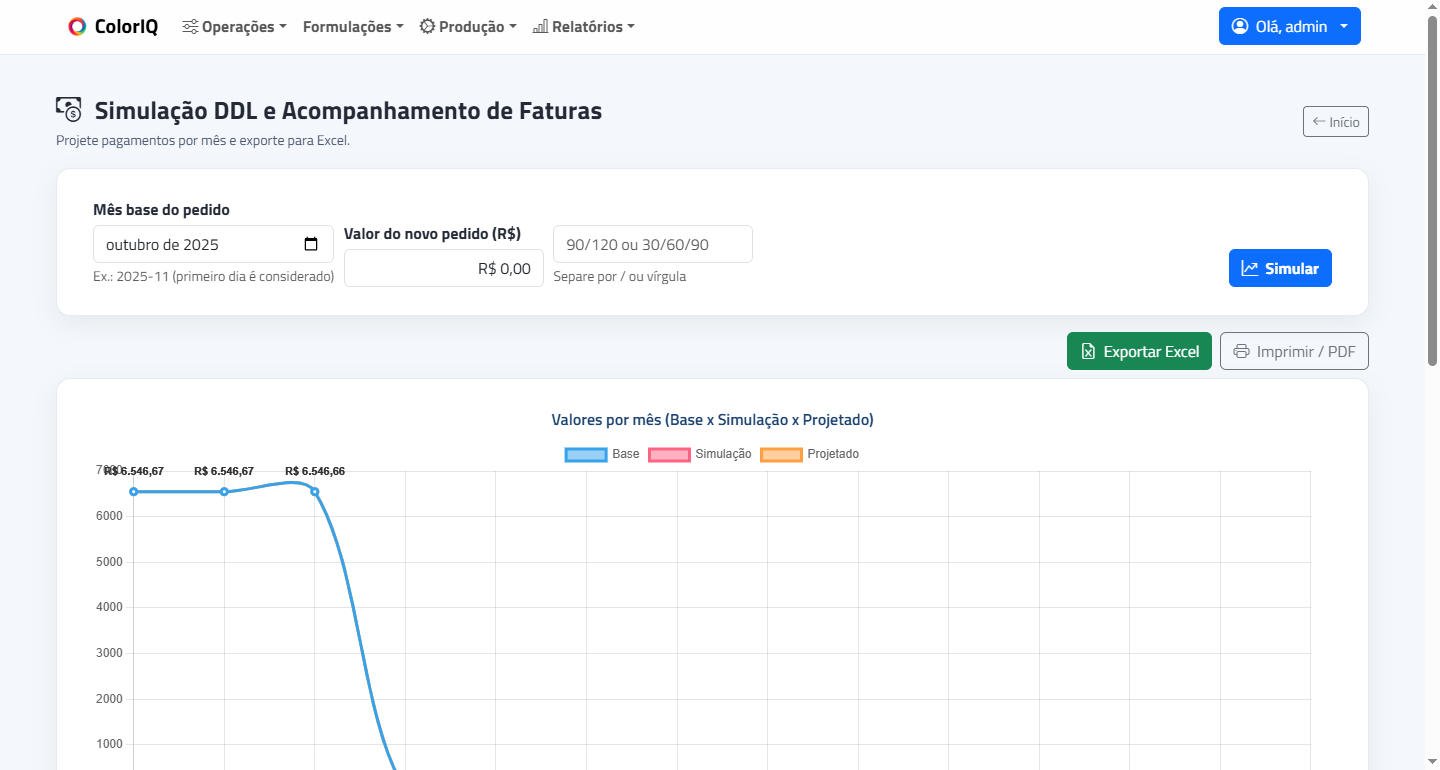The height and width of the screenshot is (770, 1440).
Task: Click the chart title Valores por mês
Action: (713, 419)
